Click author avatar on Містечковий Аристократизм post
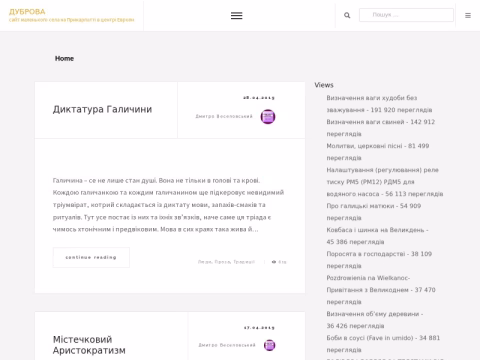The height and width of the screenshot is (360, 480). pyautogui.click(x=270, y=345)
